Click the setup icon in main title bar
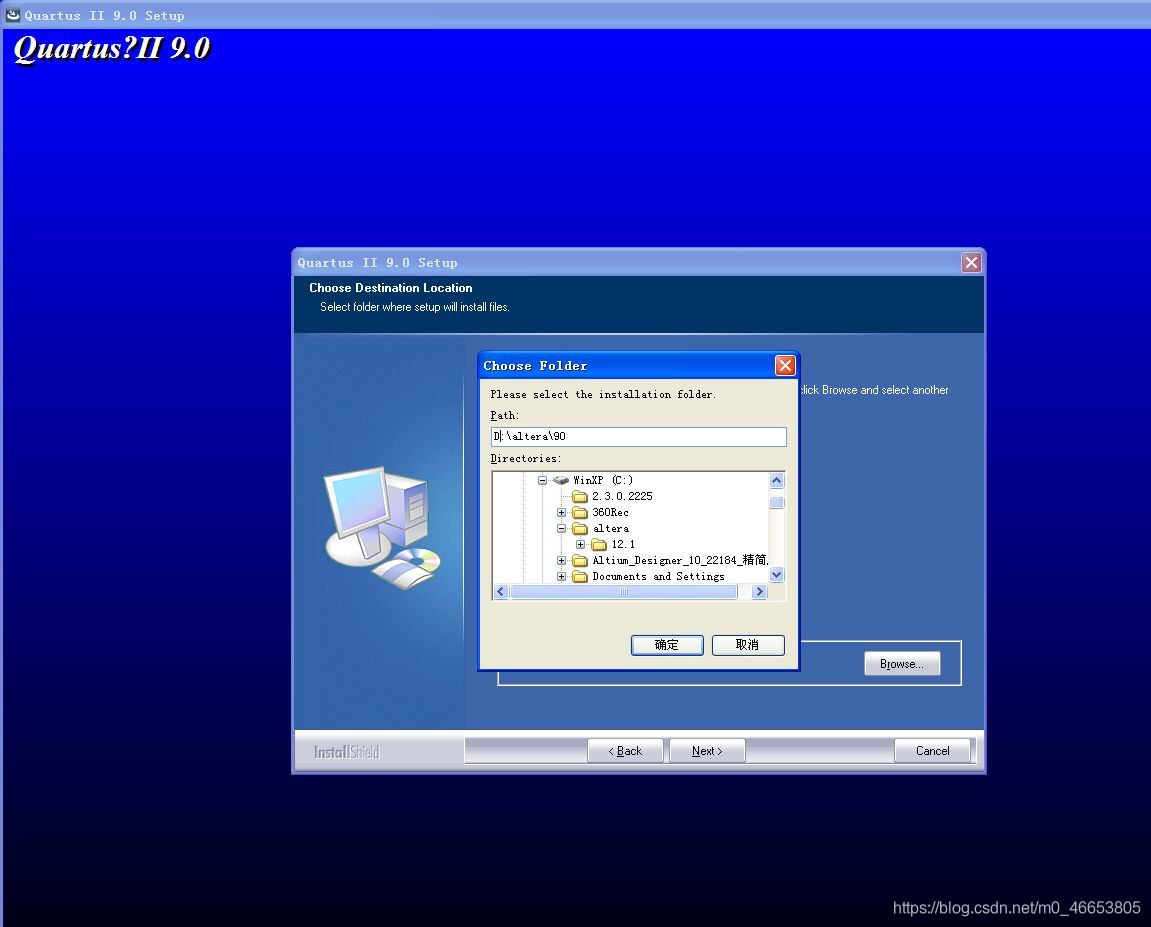 point(13,15)
